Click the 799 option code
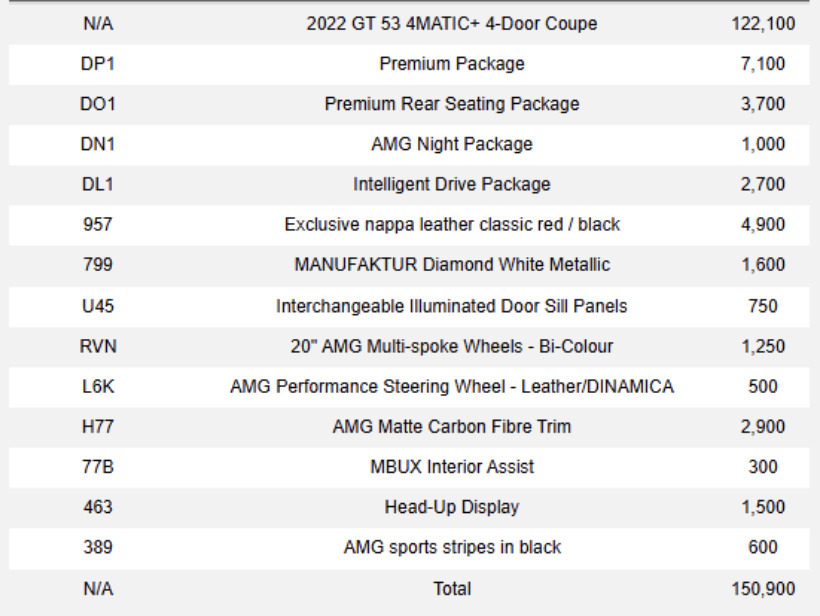Image resolution: width=820 pixels, height=616 pixels. (x=98, y=265)
